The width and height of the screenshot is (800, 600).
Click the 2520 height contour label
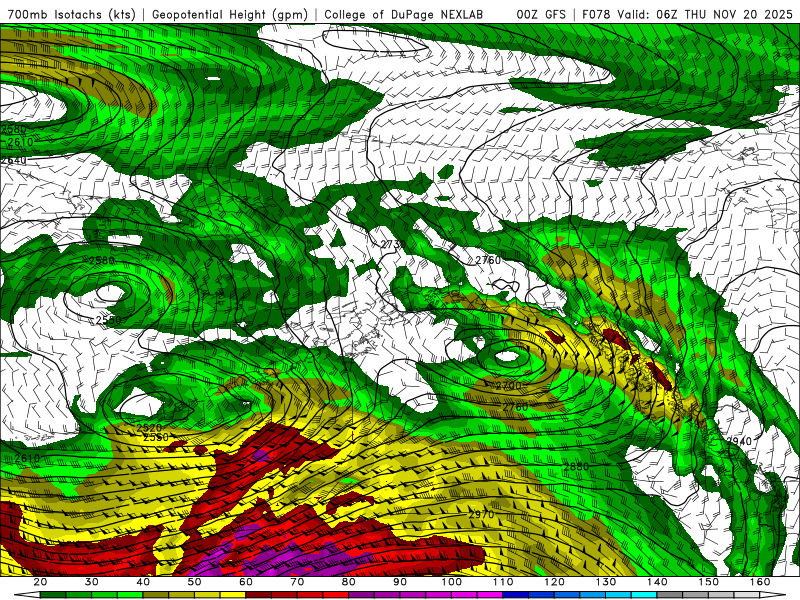tap(149, 428)
